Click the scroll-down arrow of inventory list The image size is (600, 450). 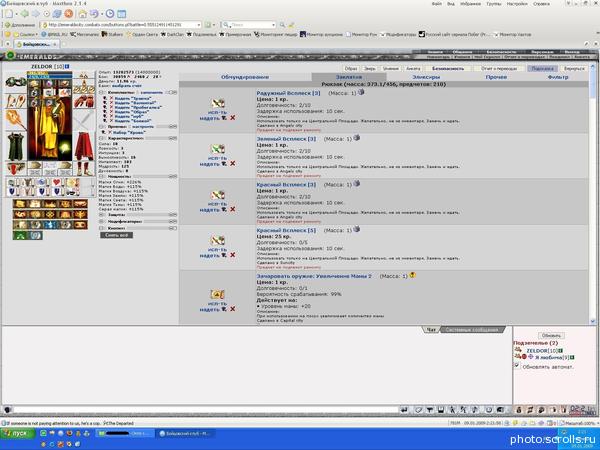pyautogui.click(x=593, y=322)
